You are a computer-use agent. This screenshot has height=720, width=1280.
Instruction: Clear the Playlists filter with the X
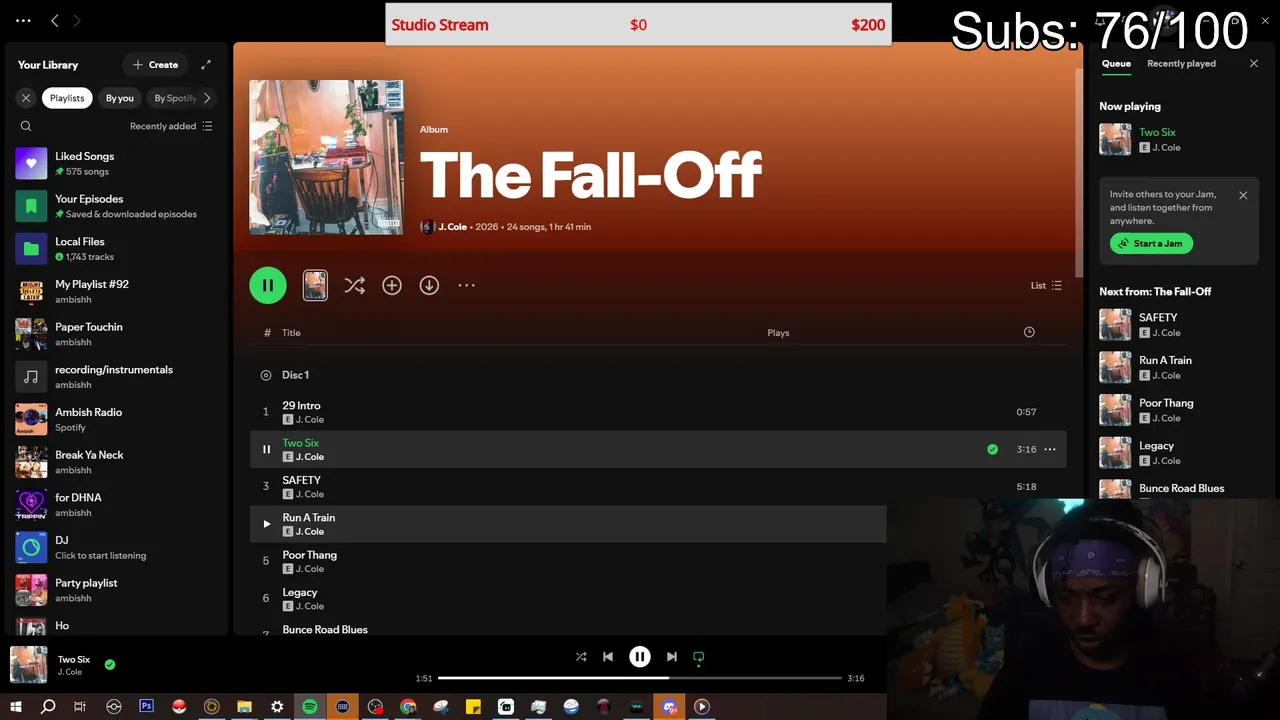pos(26,98)
